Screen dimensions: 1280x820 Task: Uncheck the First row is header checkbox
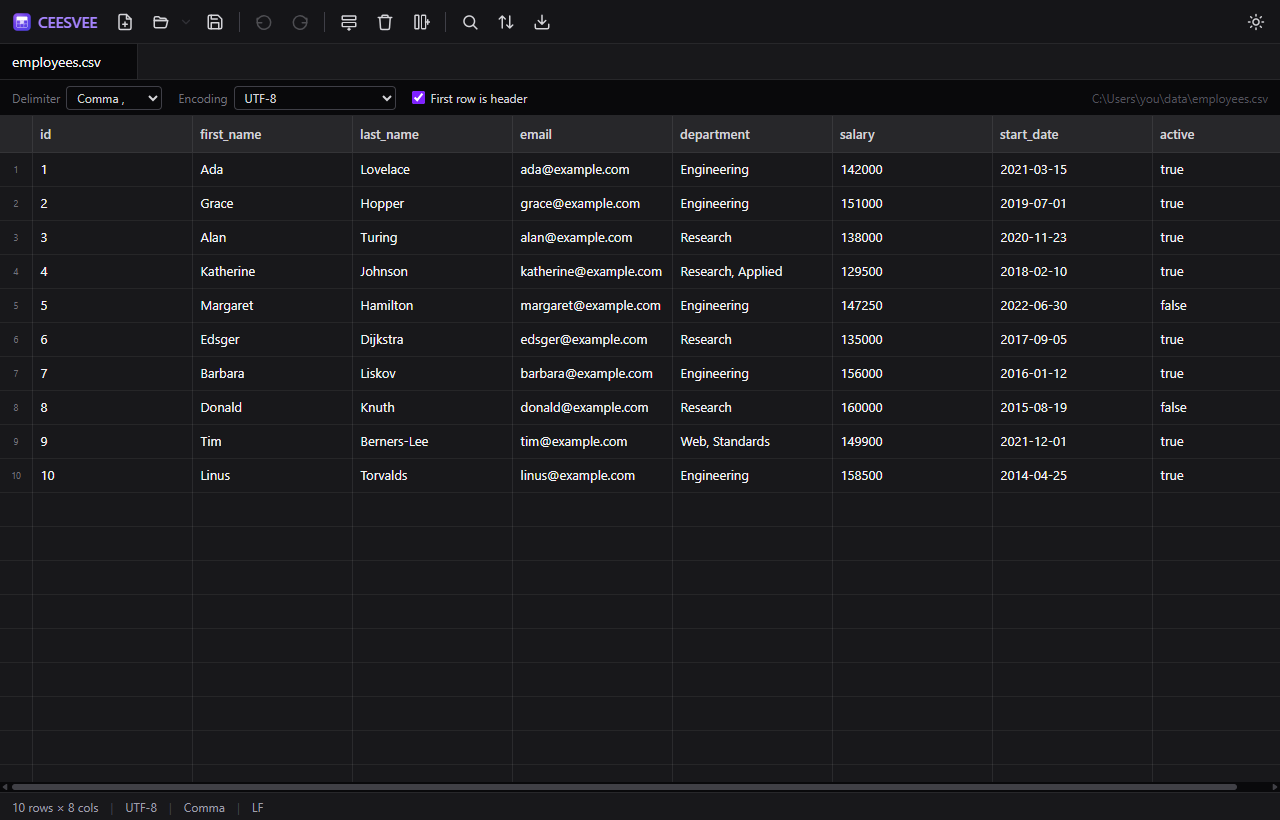coord(419,98)
